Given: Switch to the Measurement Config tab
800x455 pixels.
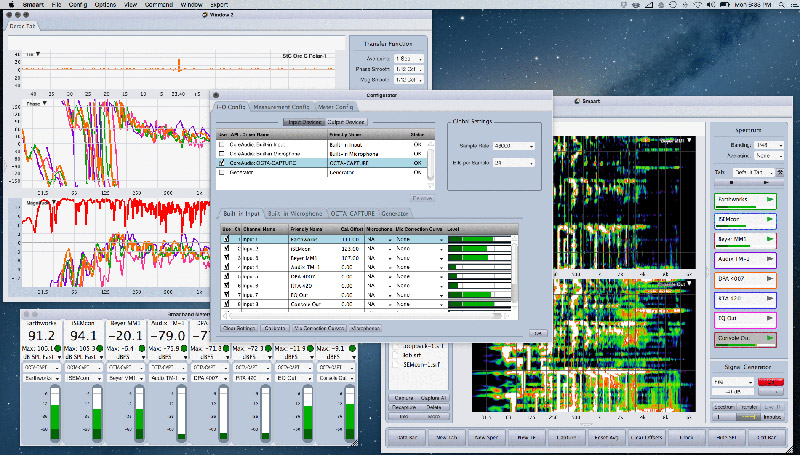Looking at the screenshot, I should tap(281, 107).
